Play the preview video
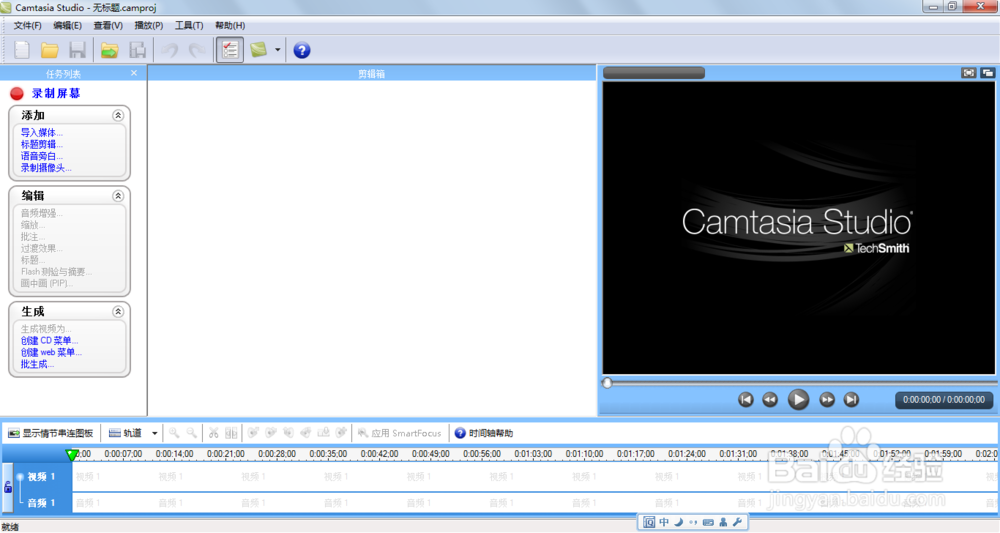The image size is (1000, 533). [798, 400]
